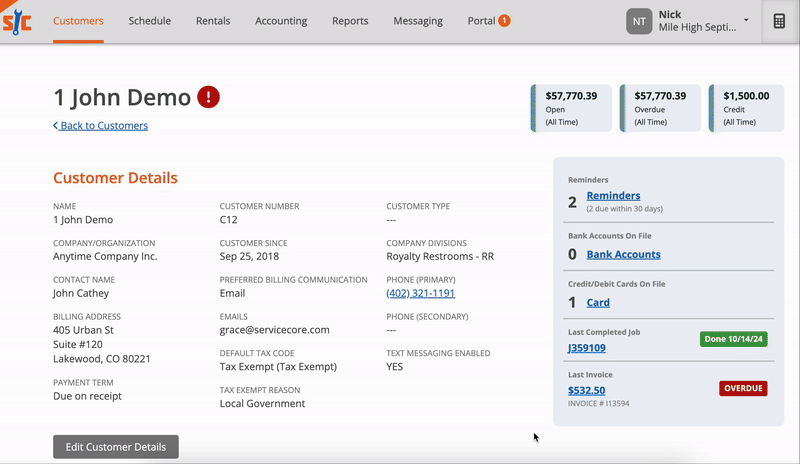Screen dimensions: 800x464
Task: Open the calculator icon in header
Action: tap(779, 21)
